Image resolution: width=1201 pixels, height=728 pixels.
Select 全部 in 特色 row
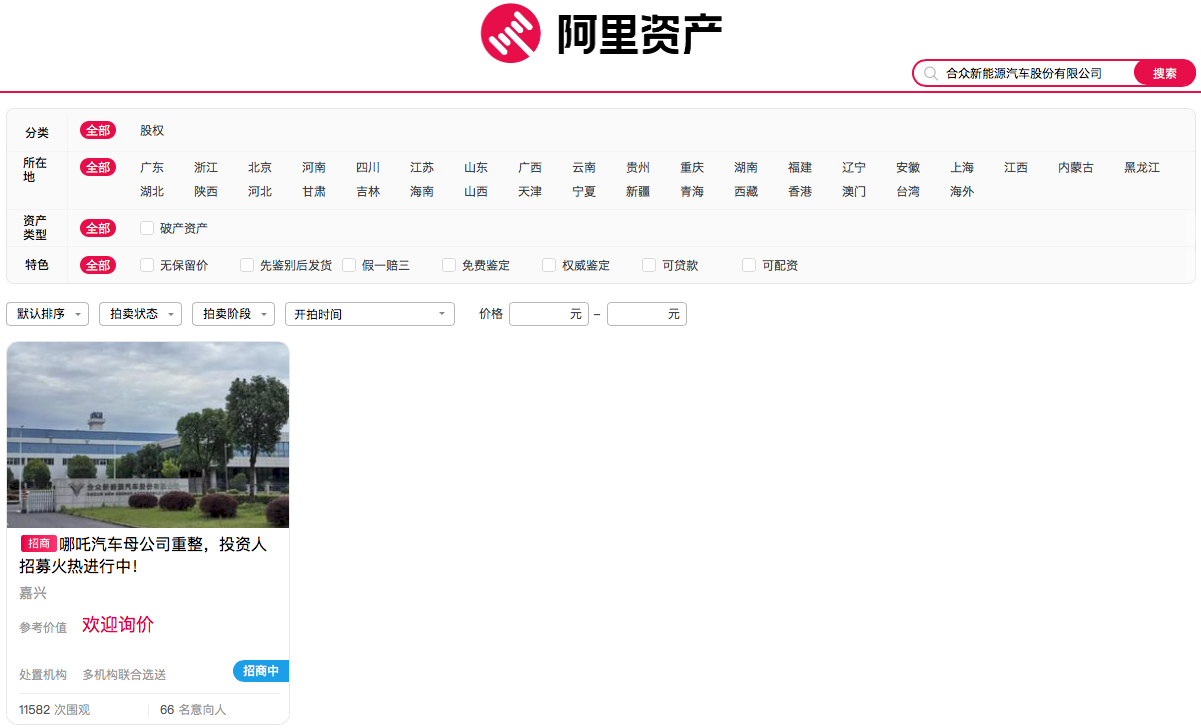click(98, 265)
